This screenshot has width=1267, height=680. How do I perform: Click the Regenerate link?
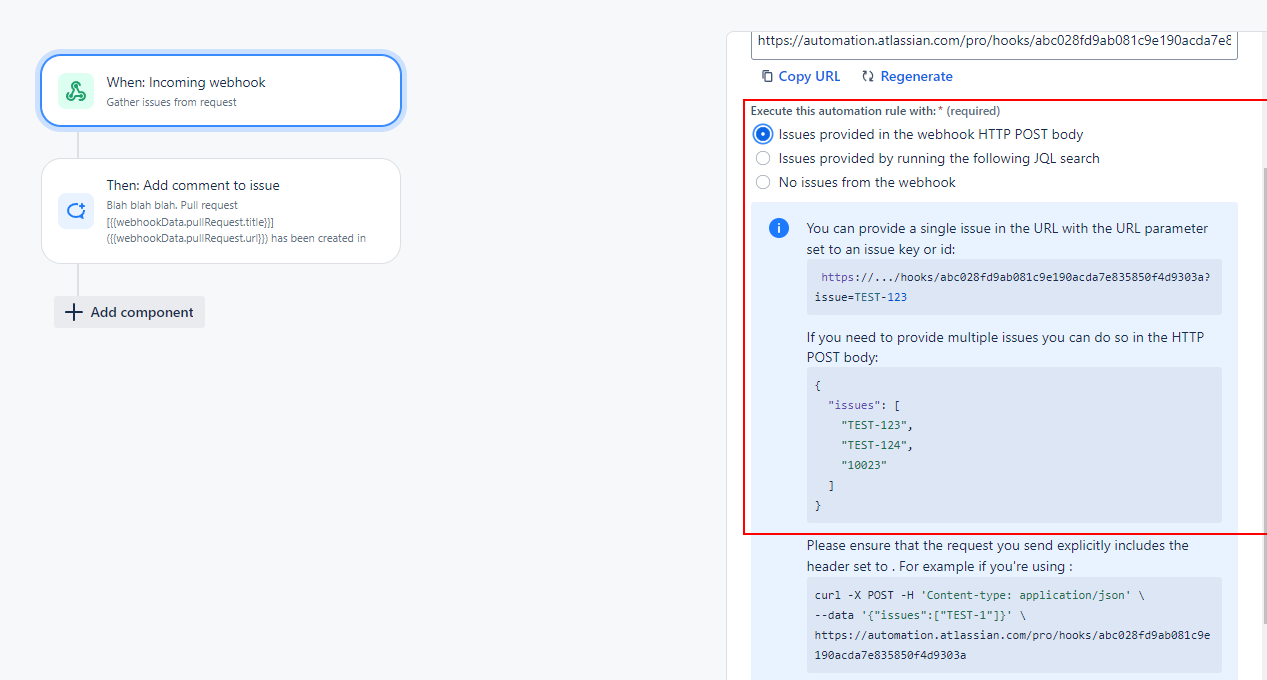pyautogui.click(x=917, y=76)
